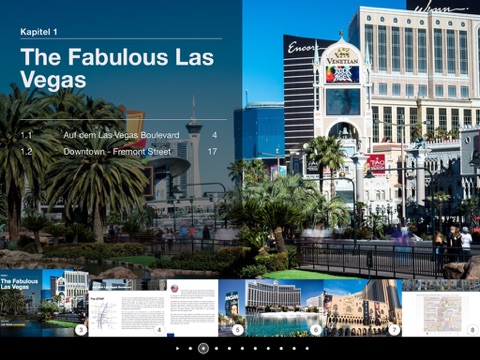Open section 'Downtown - Fremont Street'
Viewport: 480px width, 360px height.
tap(117, 152)
